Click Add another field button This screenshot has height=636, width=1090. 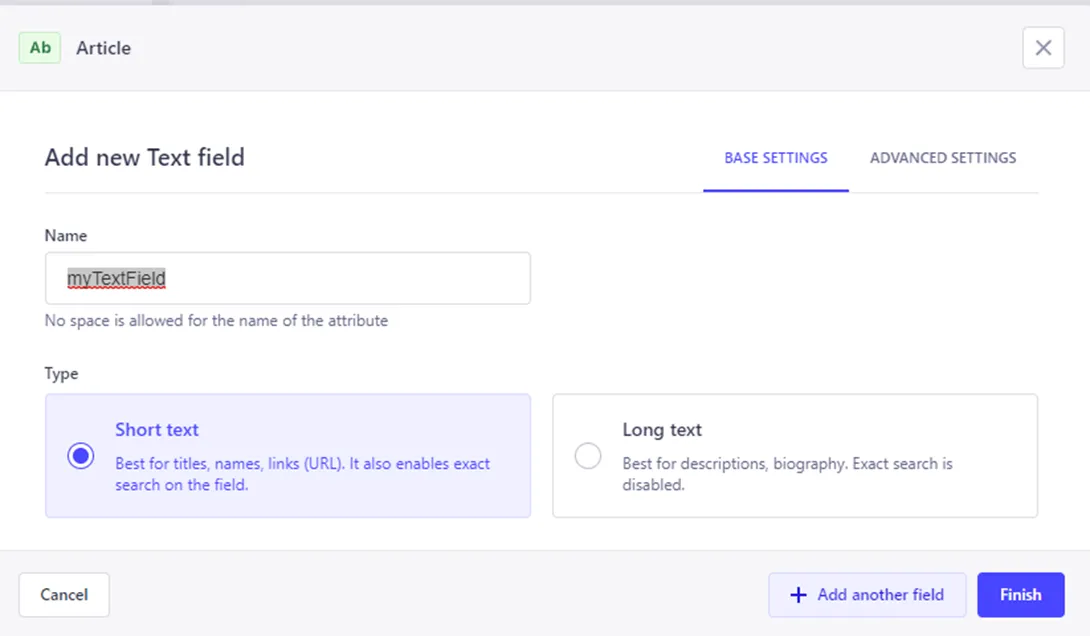[x=867, y=595]
